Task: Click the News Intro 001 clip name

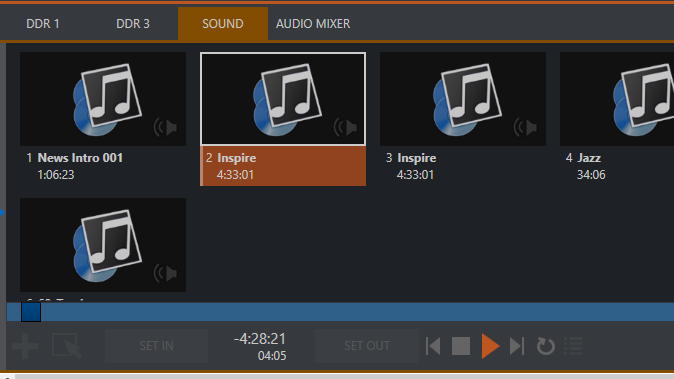Action: coord(80,158)
